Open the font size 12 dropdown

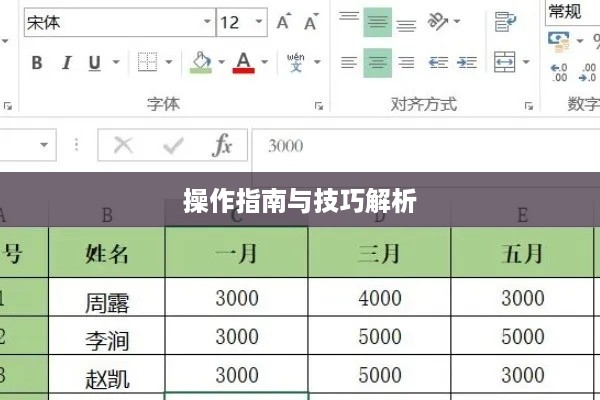pyautogui.click(x=259, y=22)
